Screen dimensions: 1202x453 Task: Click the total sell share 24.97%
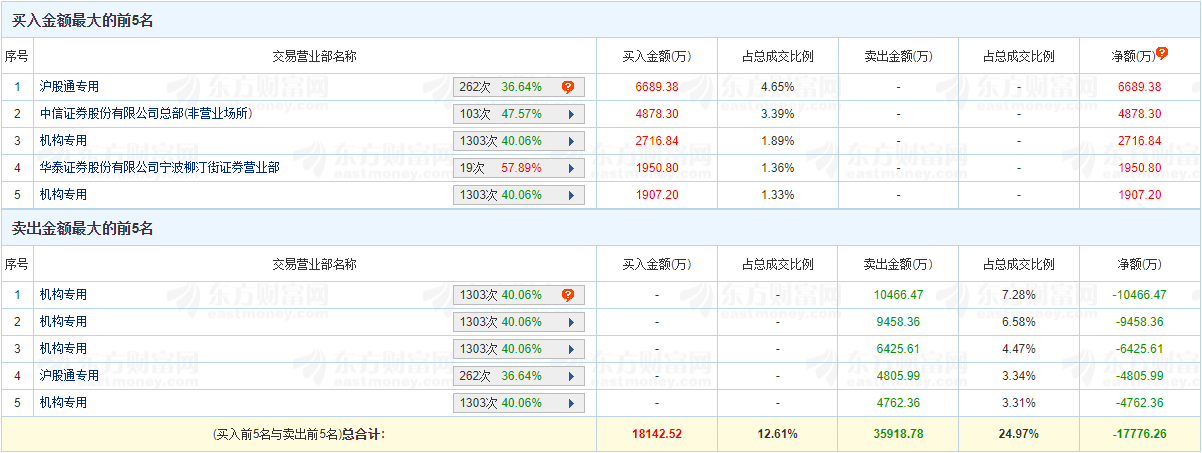(1019, 435)
